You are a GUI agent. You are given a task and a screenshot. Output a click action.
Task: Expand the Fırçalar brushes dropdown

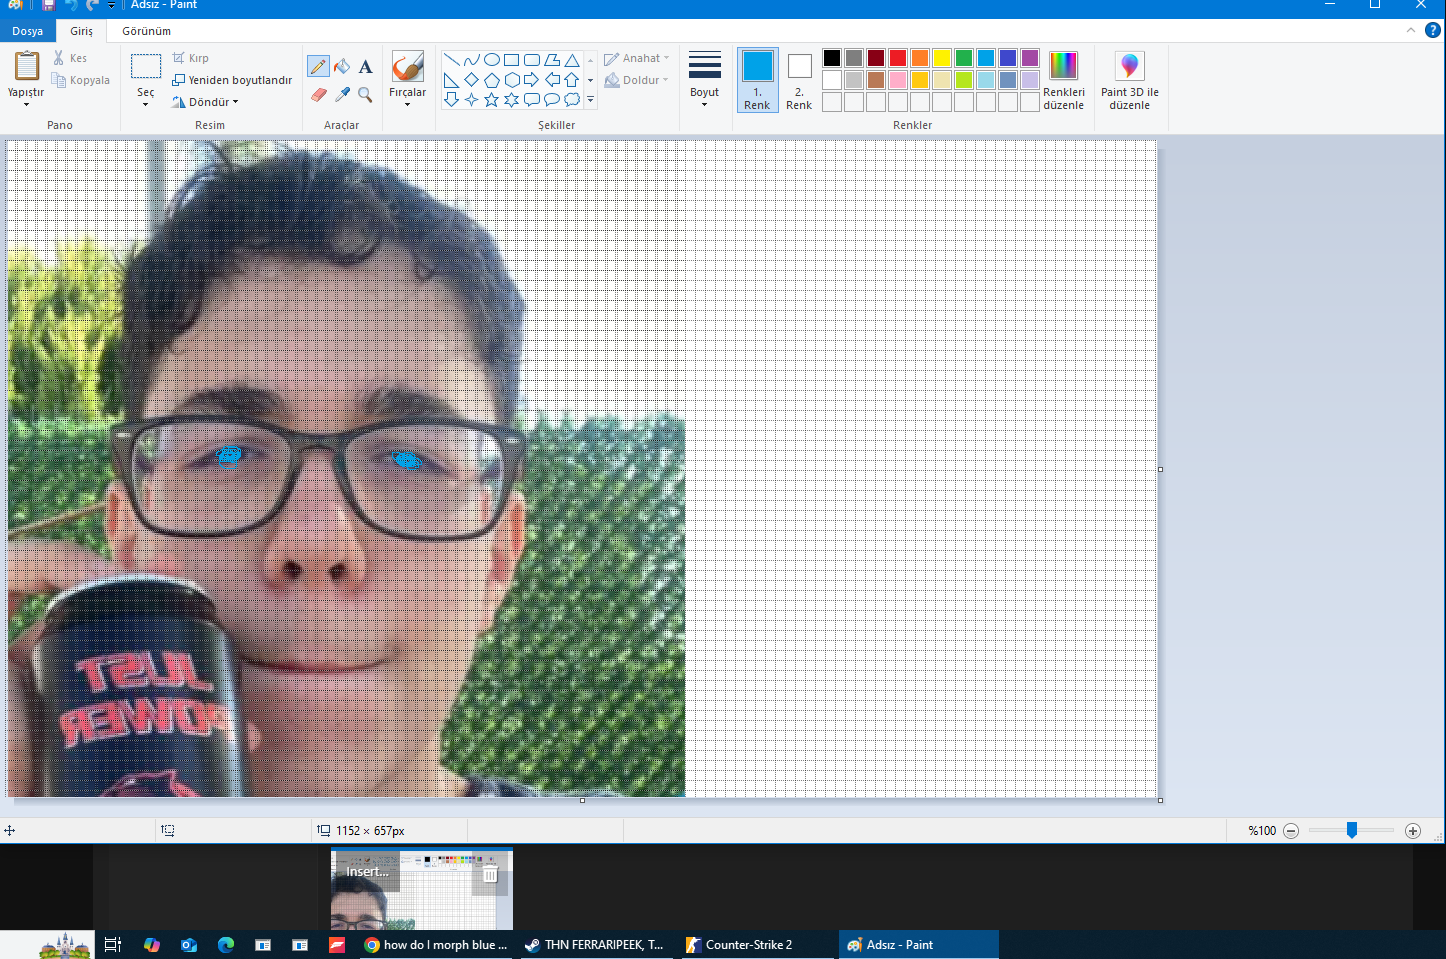coord(407,80)
